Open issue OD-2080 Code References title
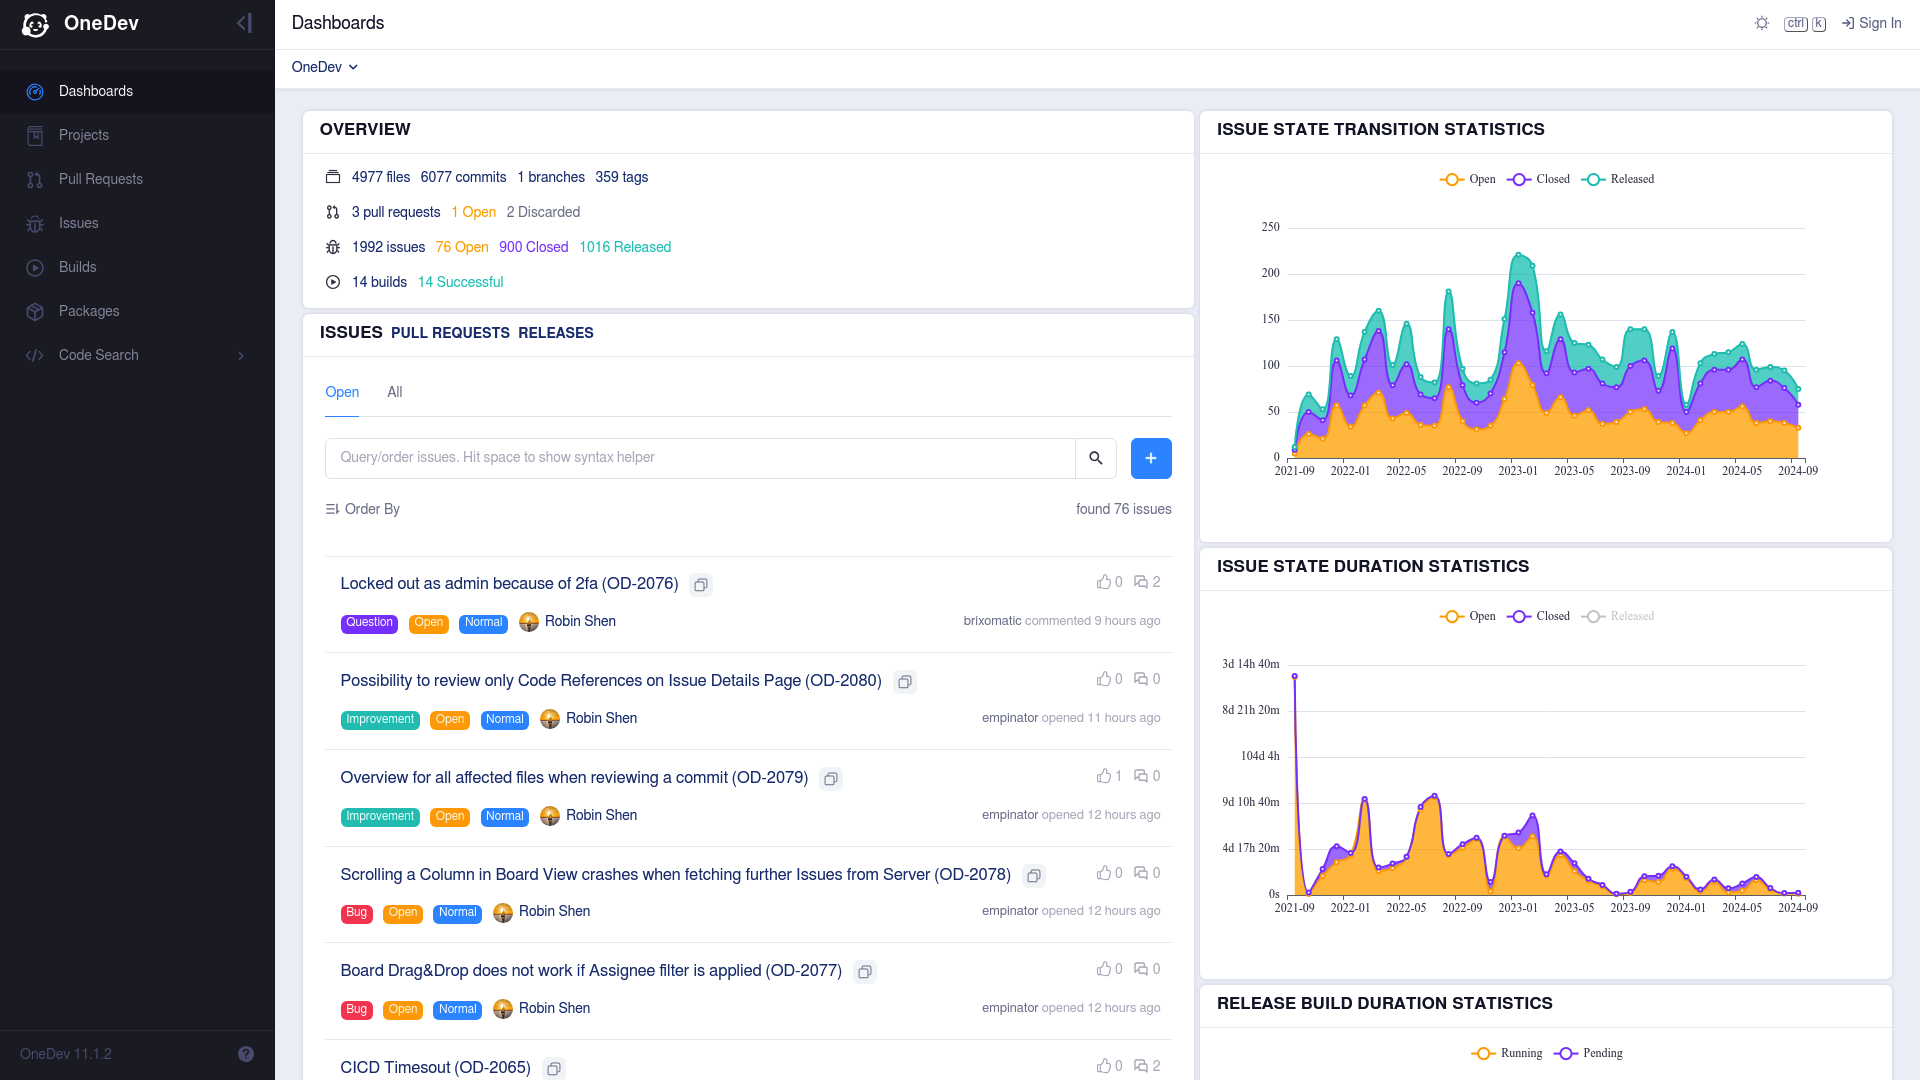The image size is (1920, 1080). pyautogui.click(x=611, y=681)
